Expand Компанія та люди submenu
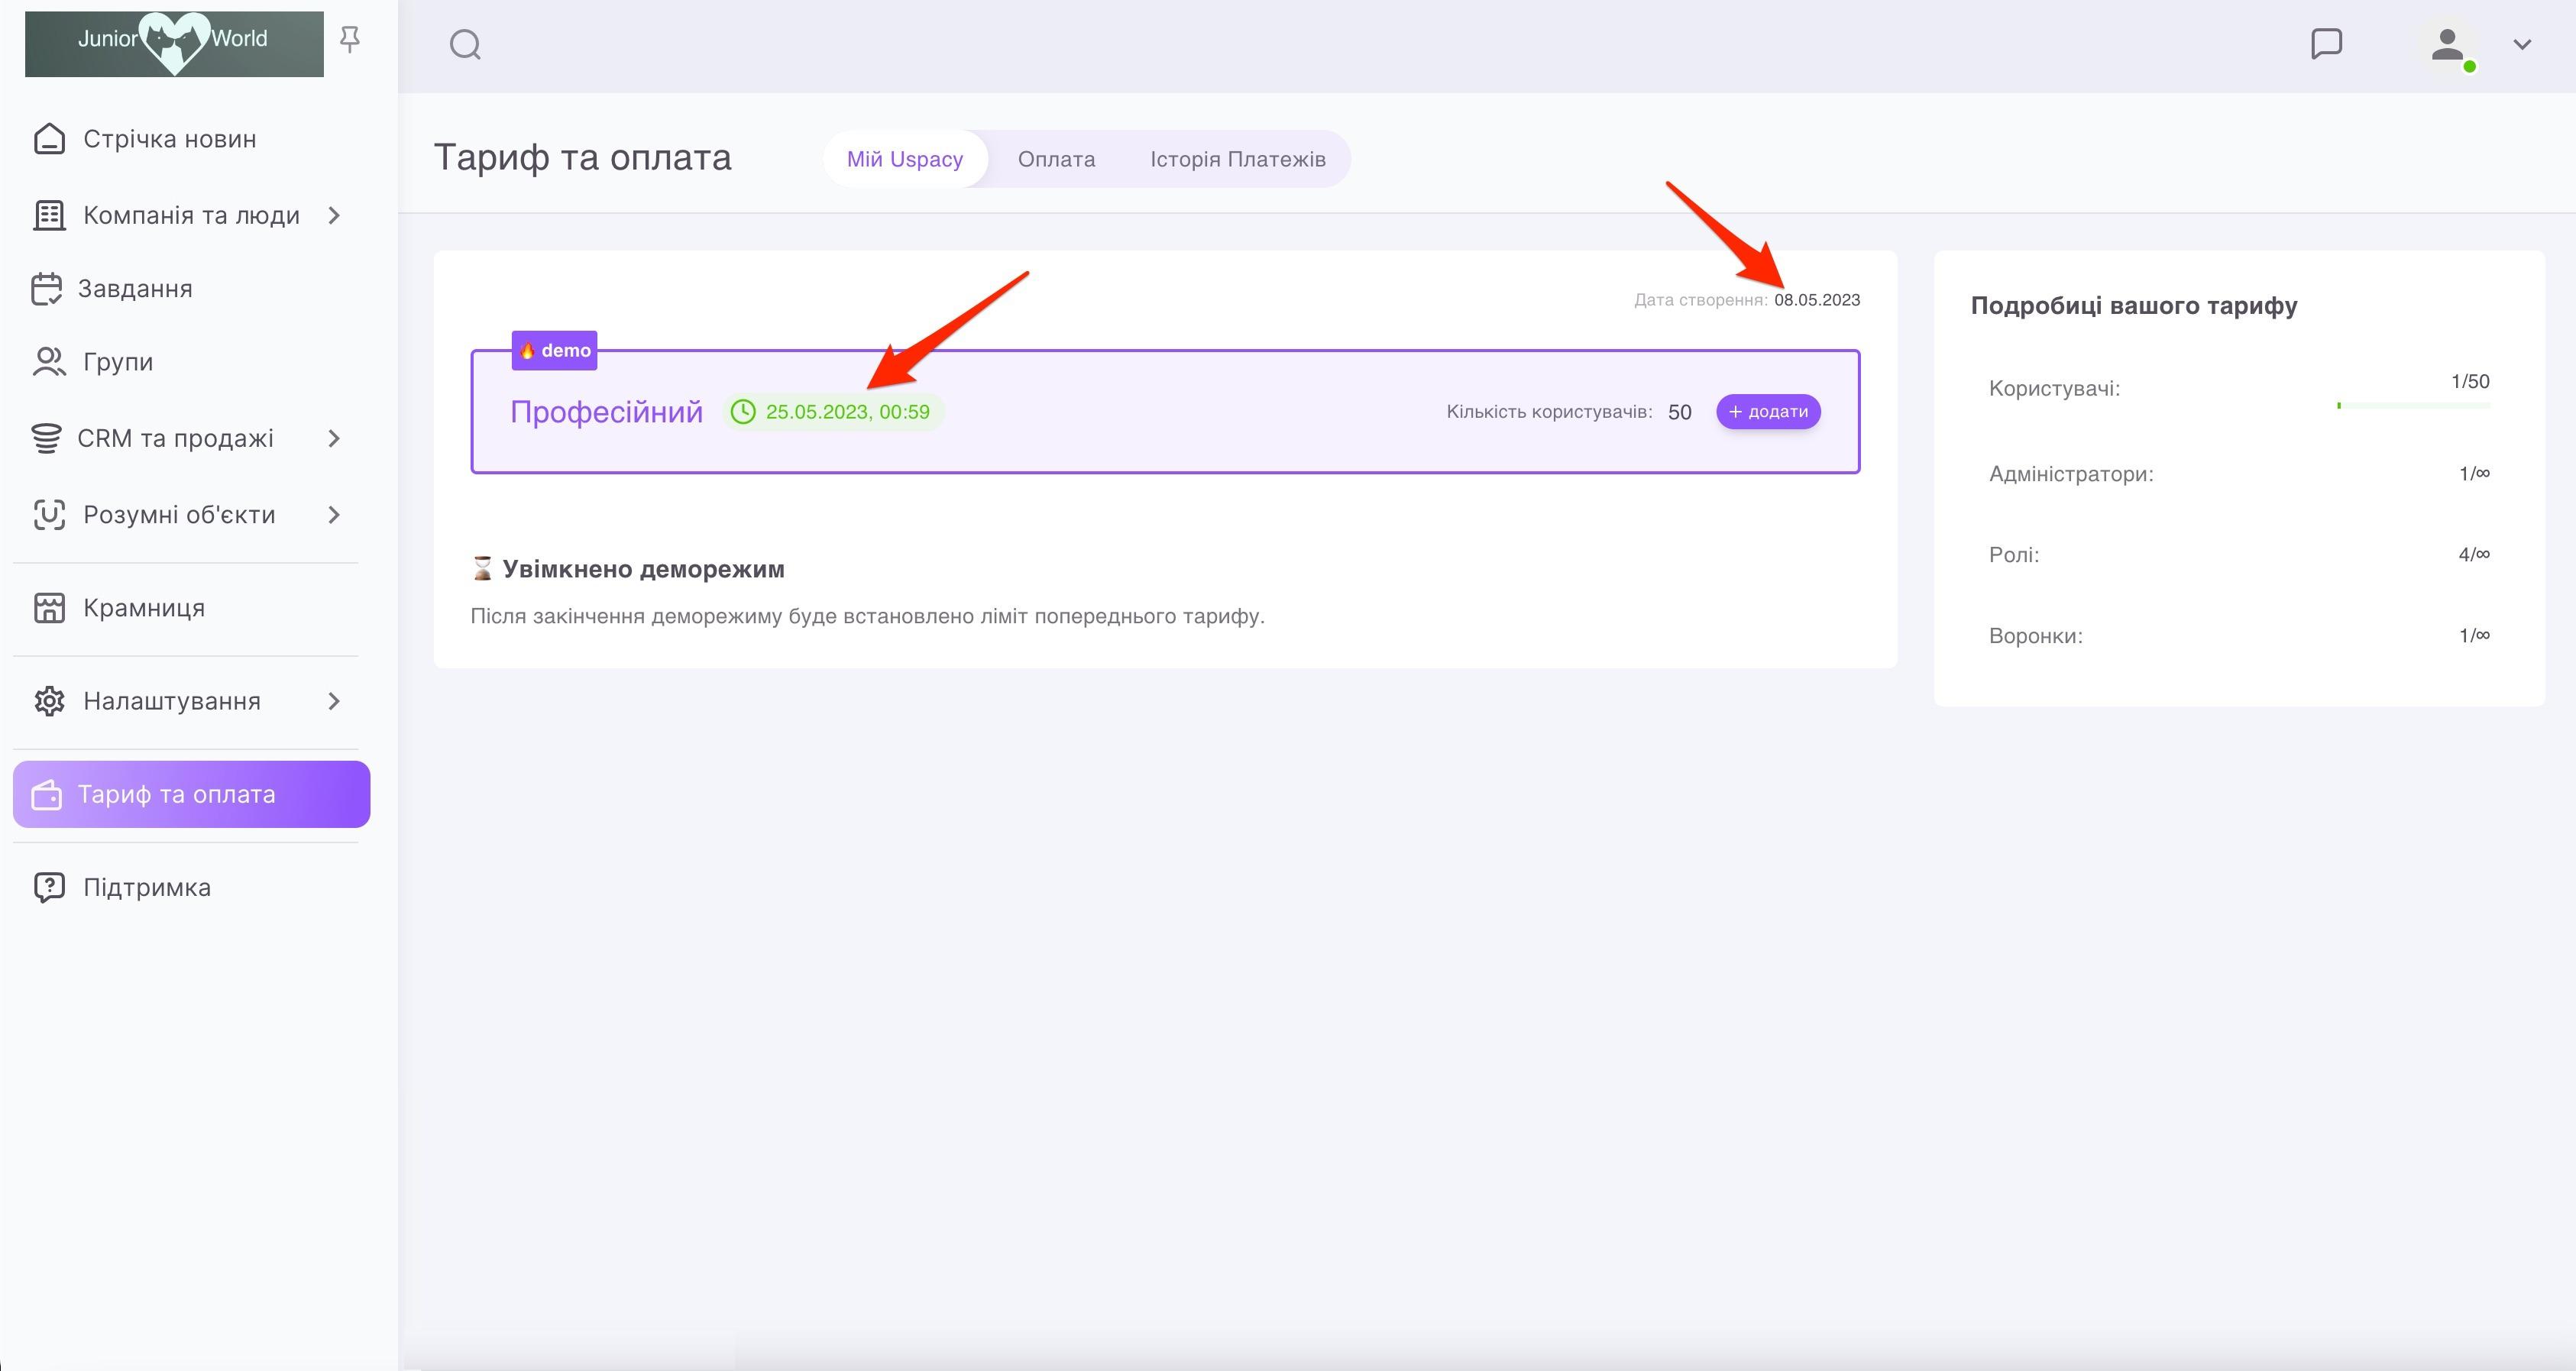 [334, 215]
